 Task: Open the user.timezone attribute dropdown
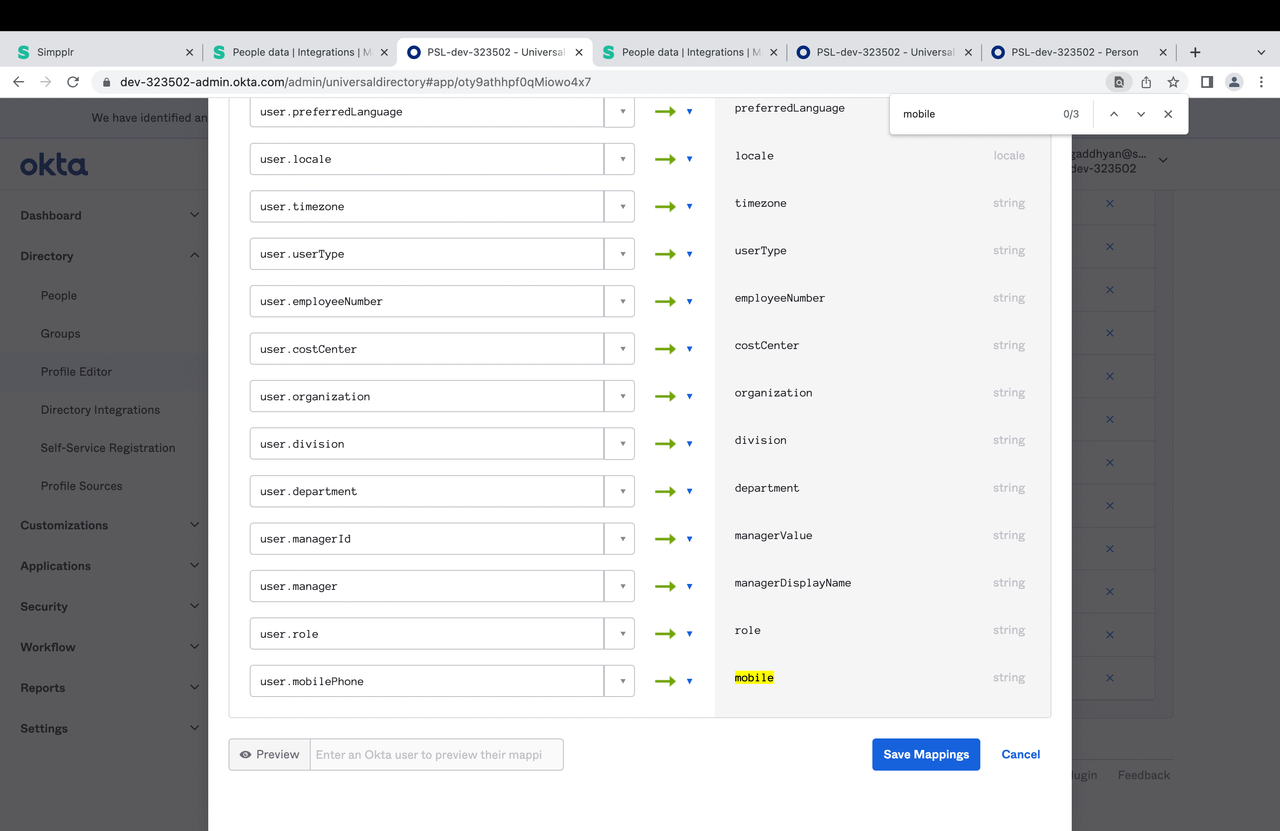[621, 207]
